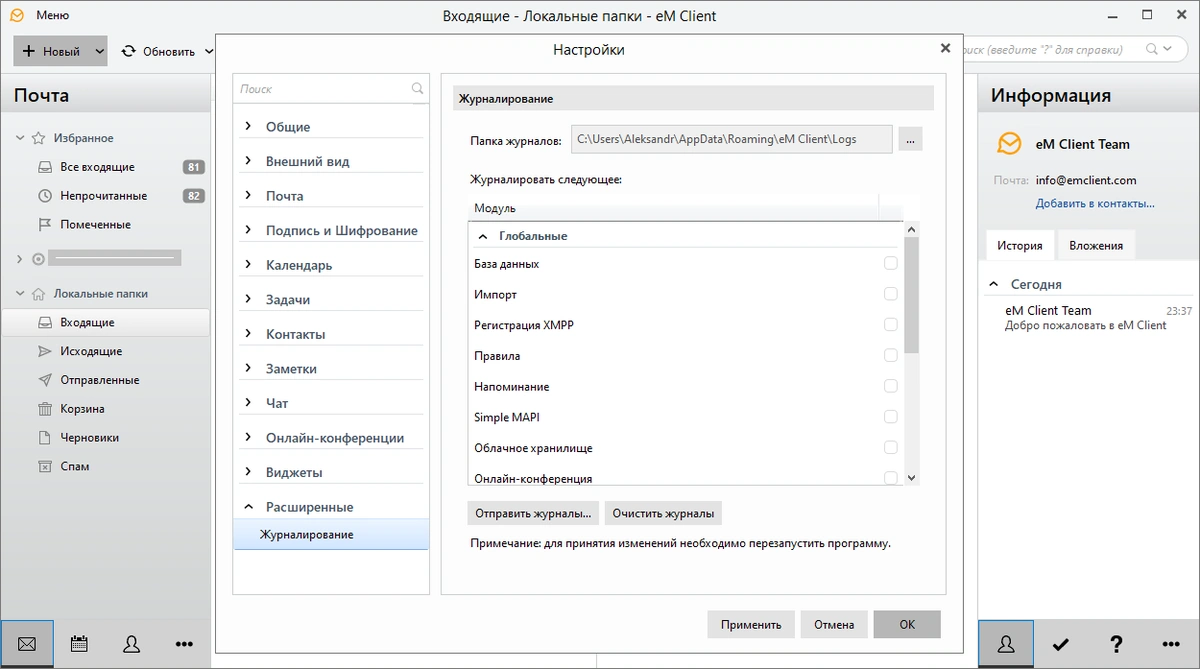
Task: Open the eM Client Team welcome message in history
Action: [x=1090, y=318]
